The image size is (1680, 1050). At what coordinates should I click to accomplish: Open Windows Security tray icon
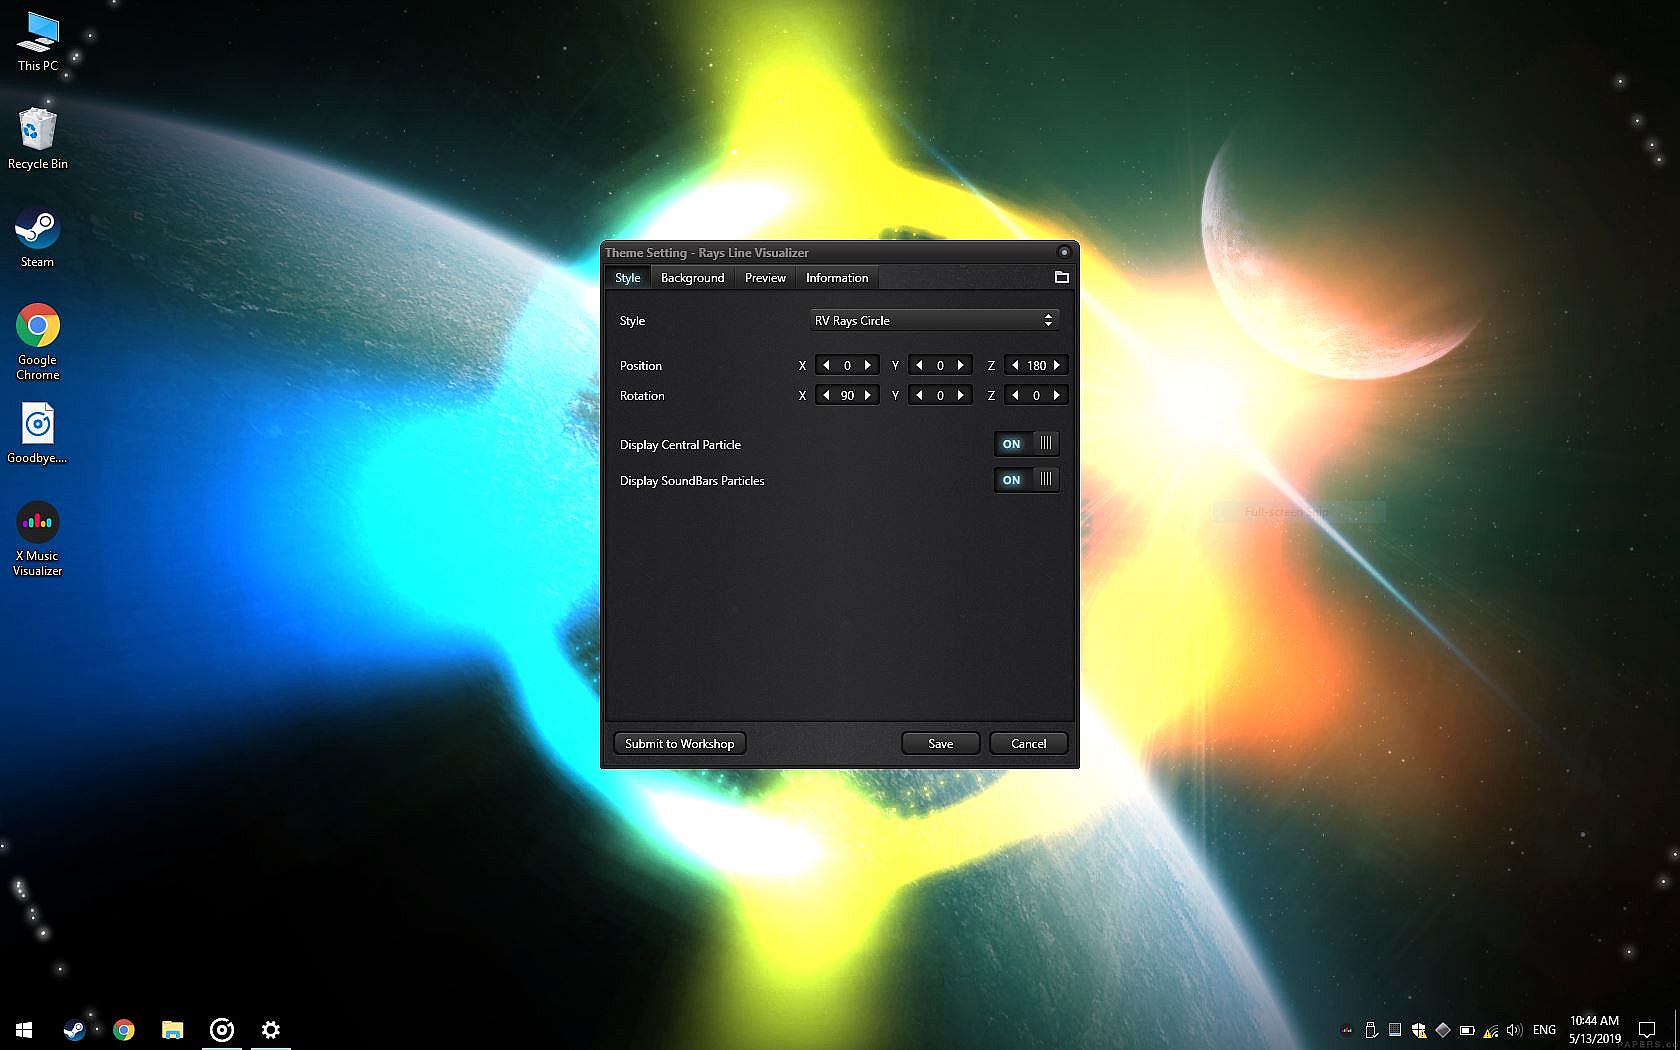[1419, 1030]
